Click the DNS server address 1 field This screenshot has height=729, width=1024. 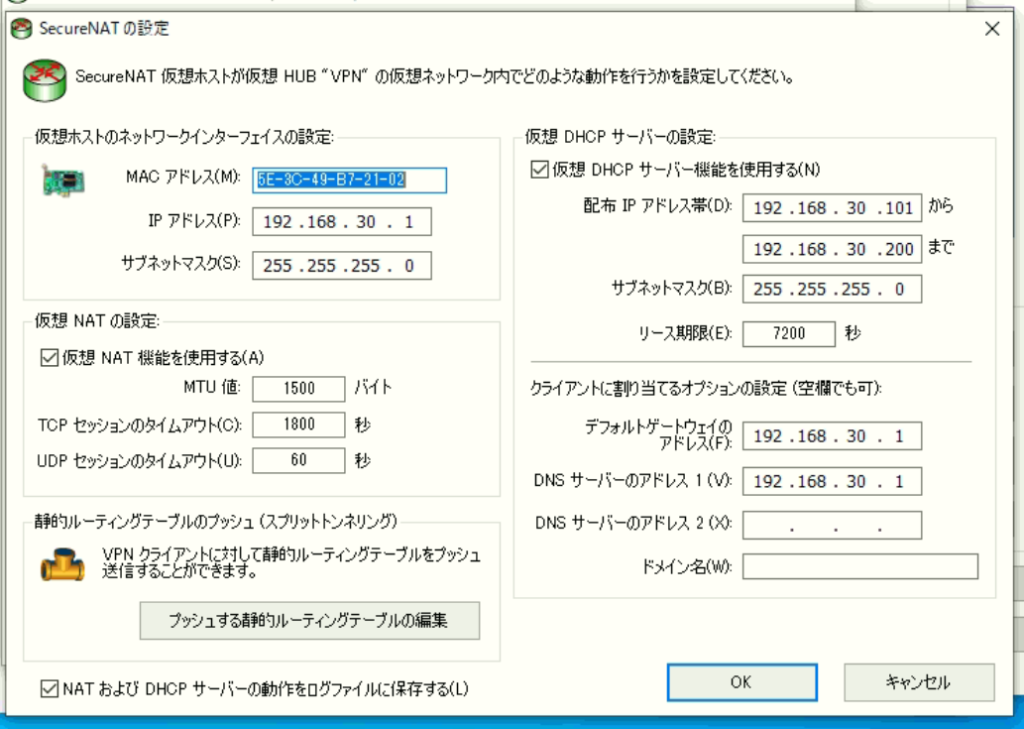point(832,481)
